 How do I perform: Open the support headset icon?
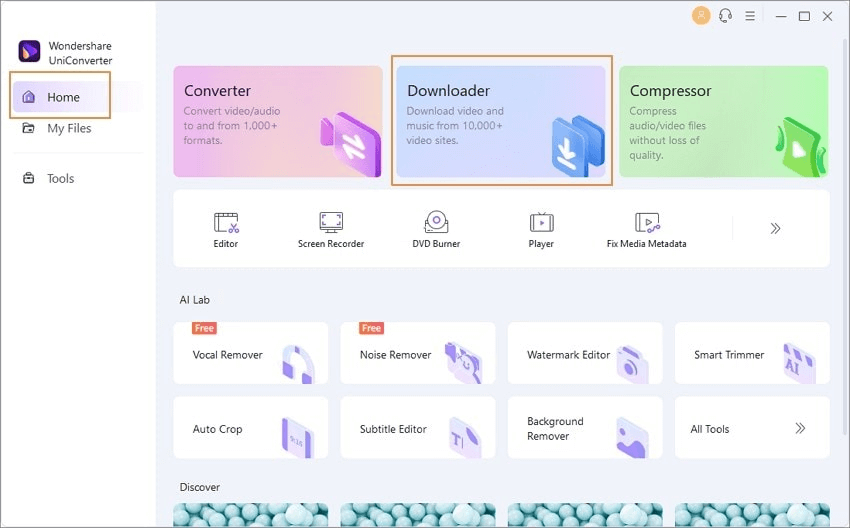click(725, 16)
